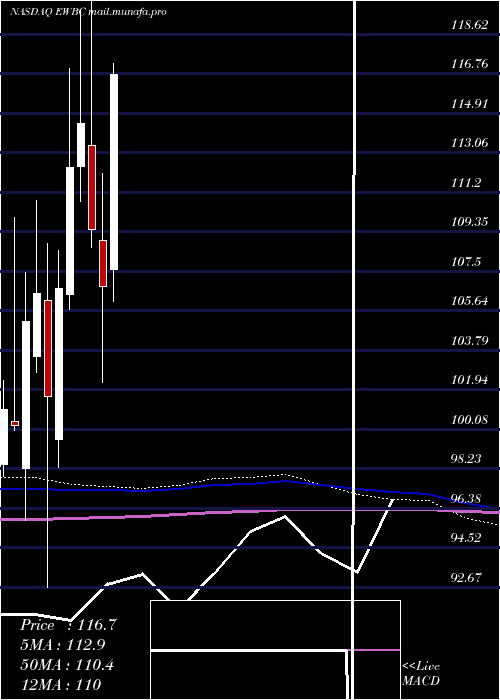Click the '12MA : 110' readout
Image resolution: width=500 pixels, height=700 pixels.
(60, 685)
